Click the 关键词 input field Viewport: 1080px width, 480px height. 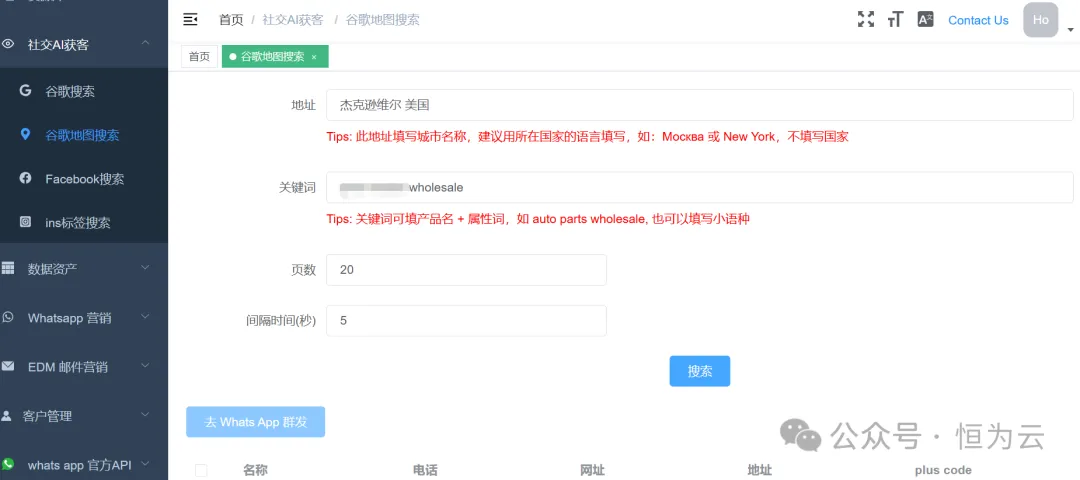point(700,187)
